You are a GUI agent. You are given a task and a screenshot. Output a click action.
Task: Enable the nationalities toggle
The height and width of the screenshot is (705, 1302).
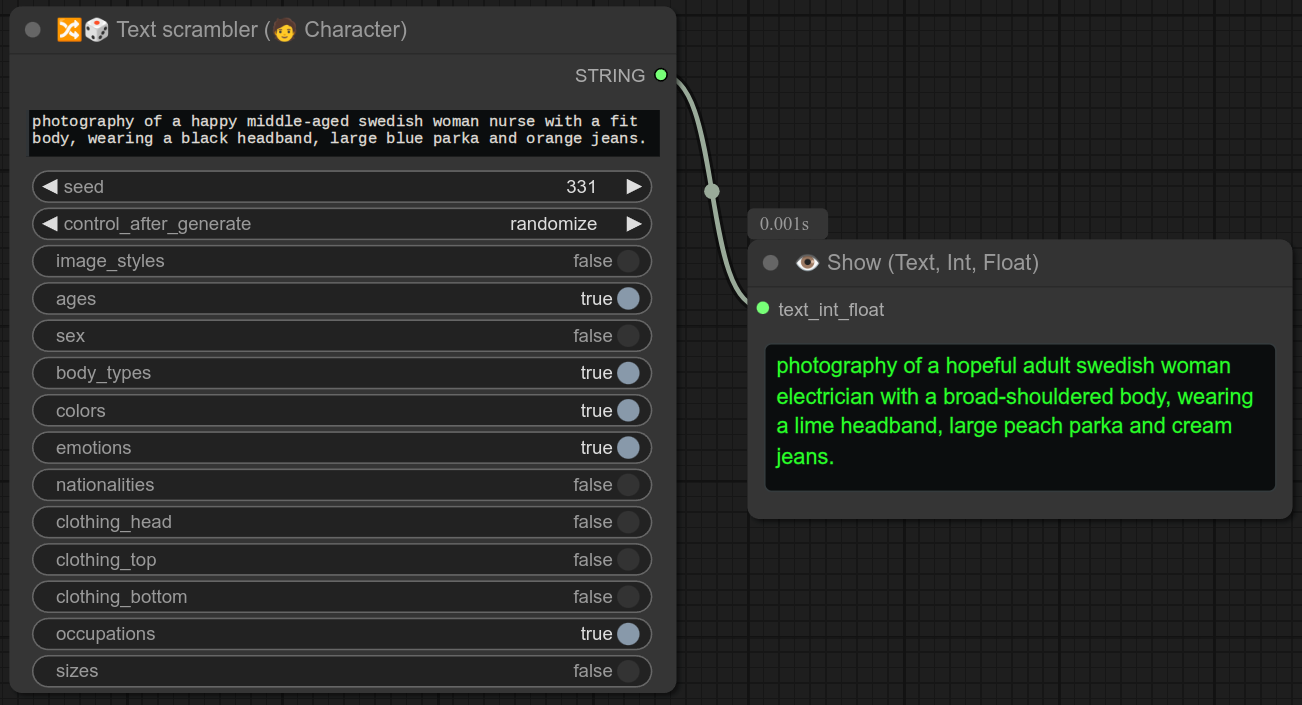[627, 485]
